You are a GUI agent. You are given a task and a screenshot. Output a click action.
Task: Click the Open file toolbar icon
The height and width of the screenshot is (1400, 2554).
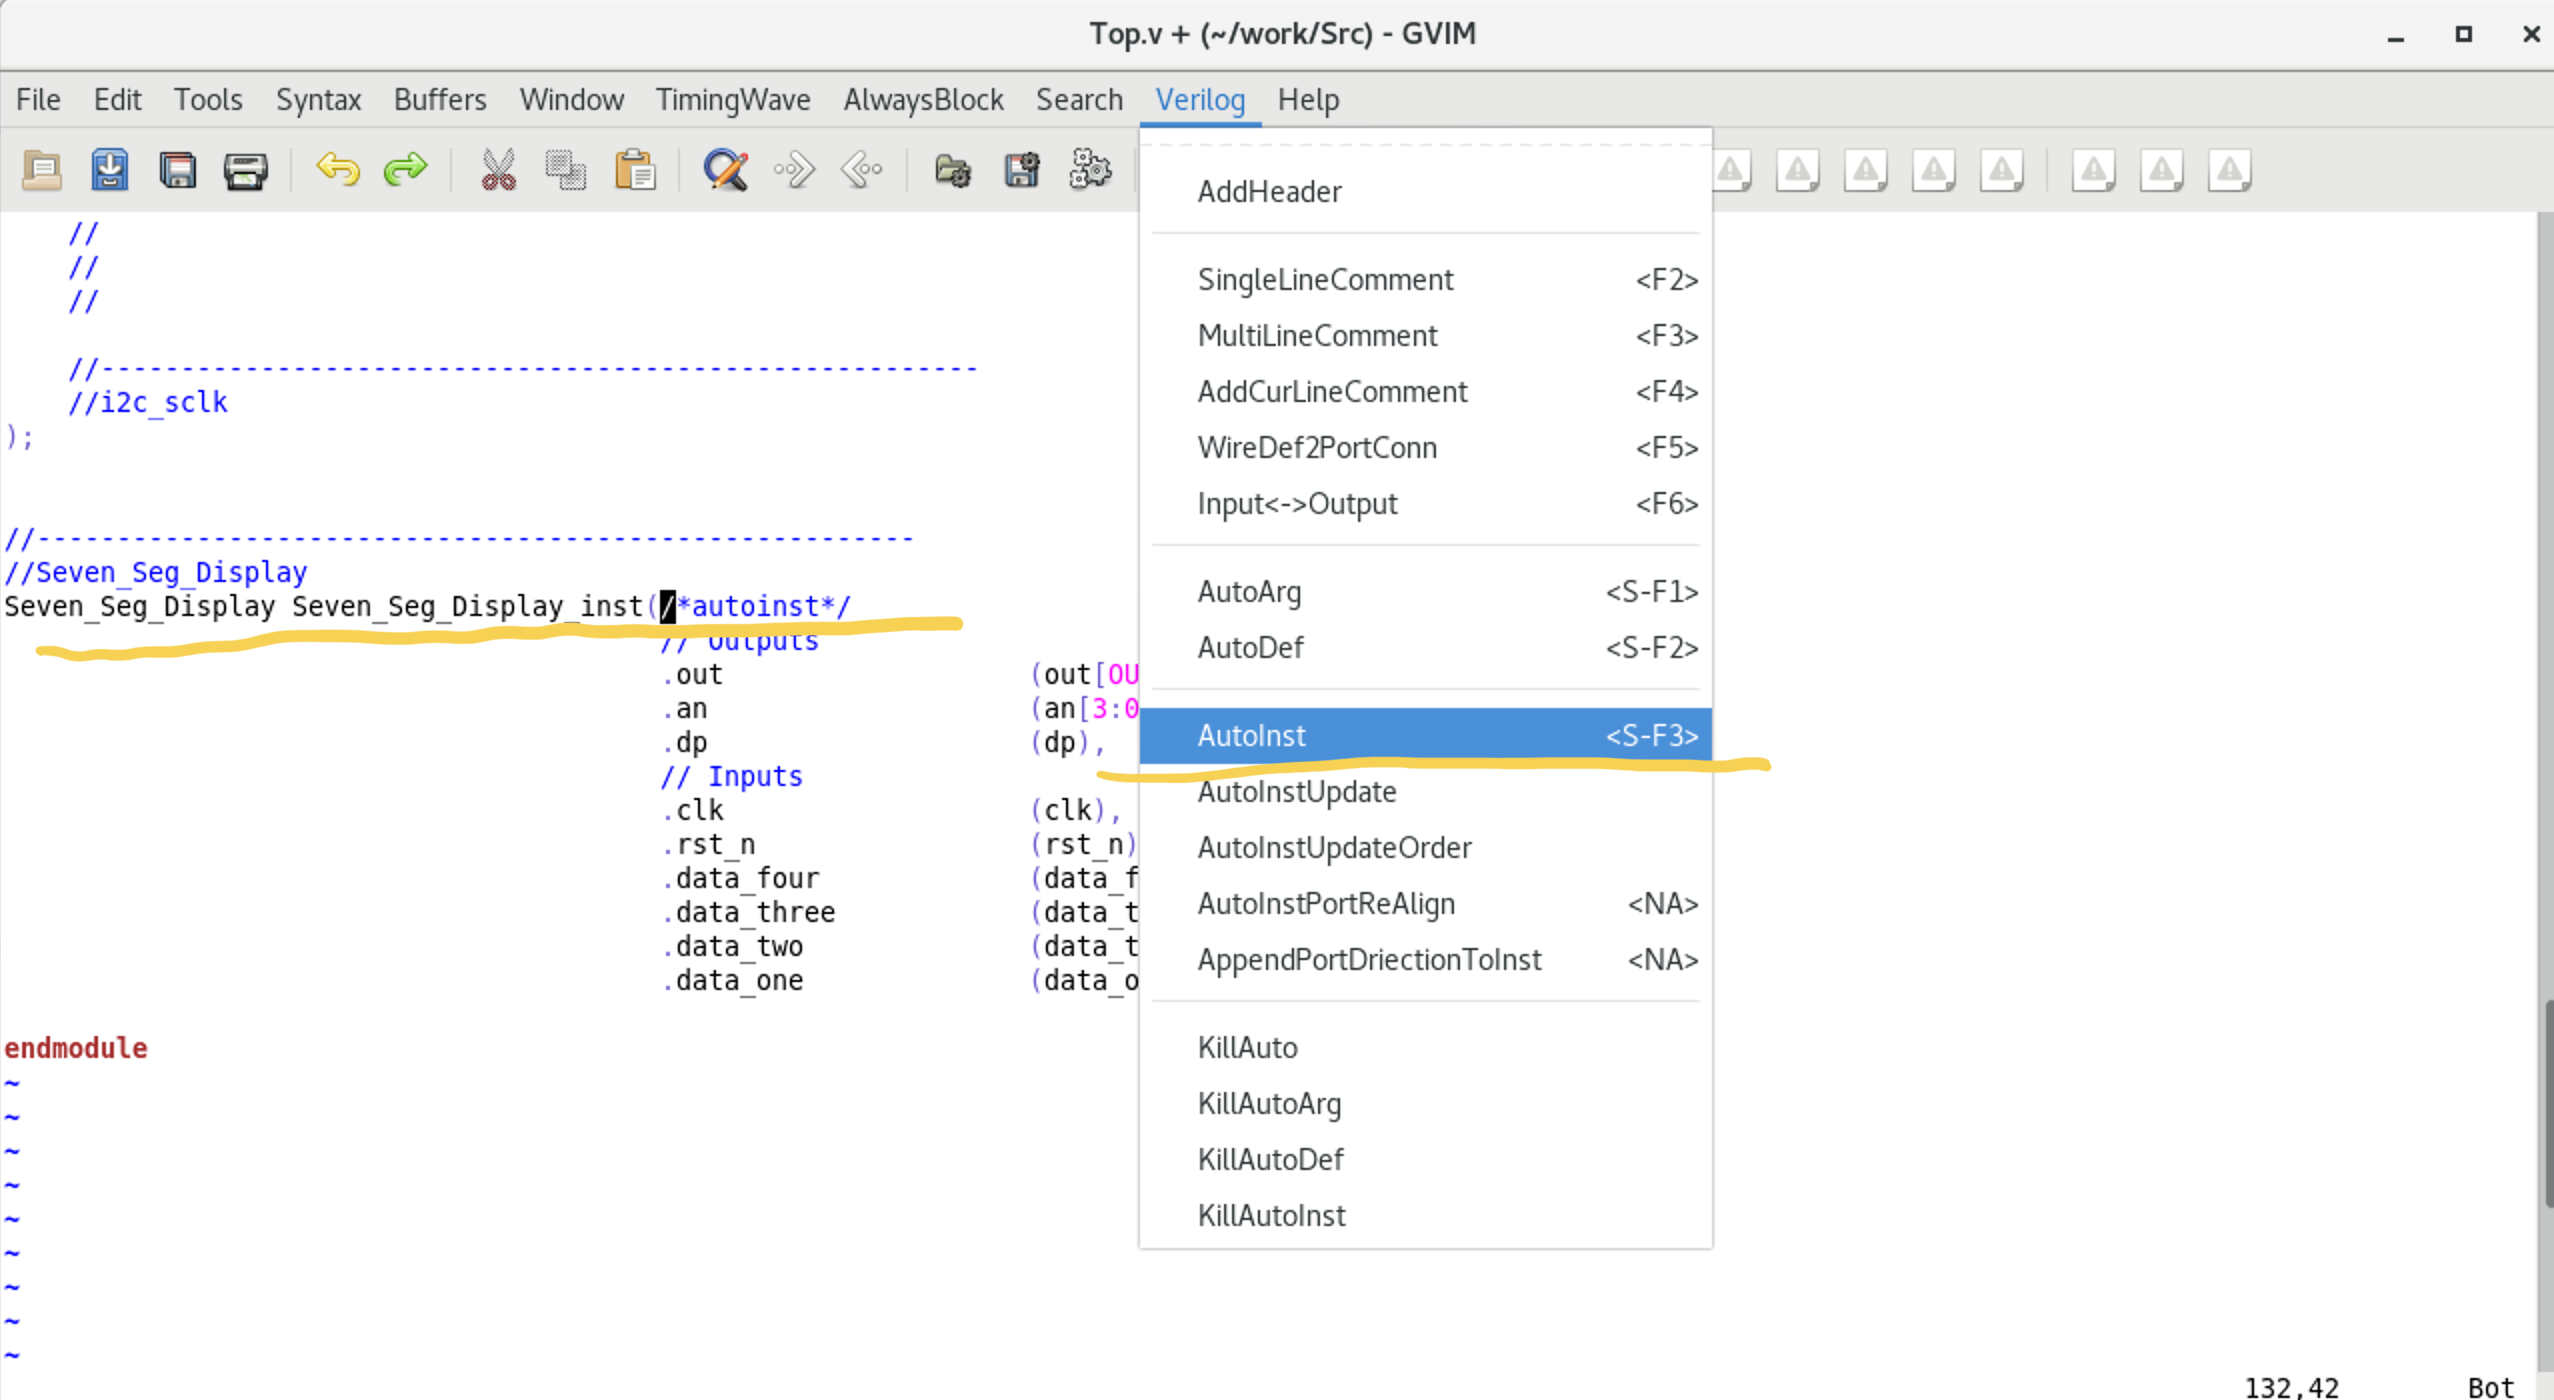(42, 170)
